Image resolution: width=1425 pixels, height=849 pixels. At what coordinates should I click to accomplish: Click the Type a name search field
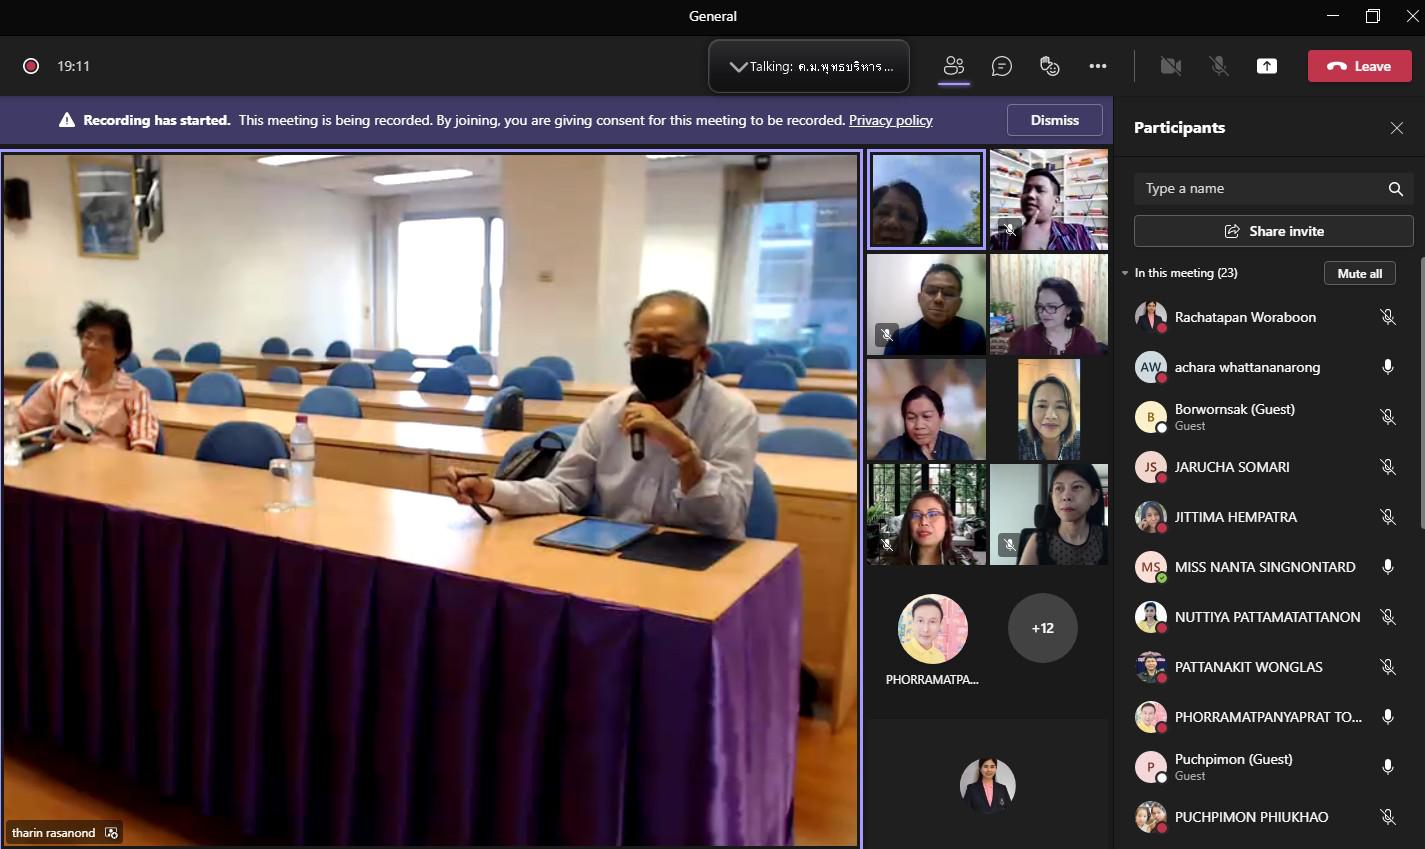(x=1274, y=189)
